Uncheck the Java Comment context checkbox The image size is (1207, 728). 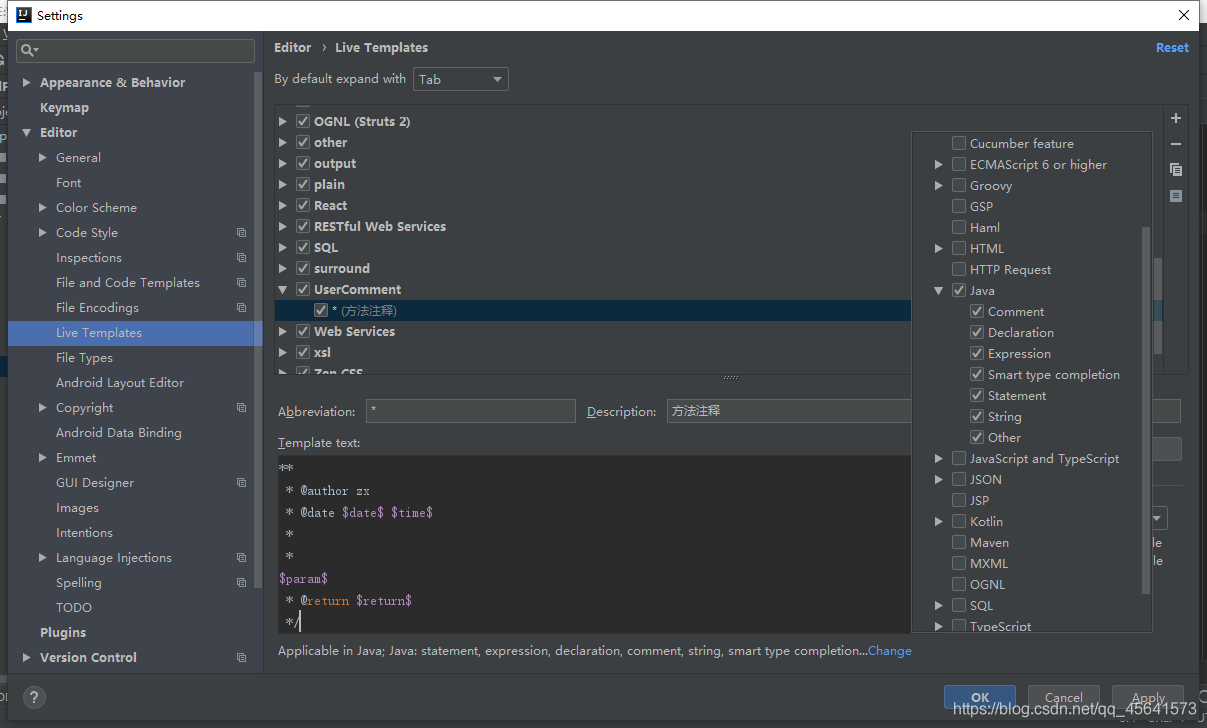977,312
